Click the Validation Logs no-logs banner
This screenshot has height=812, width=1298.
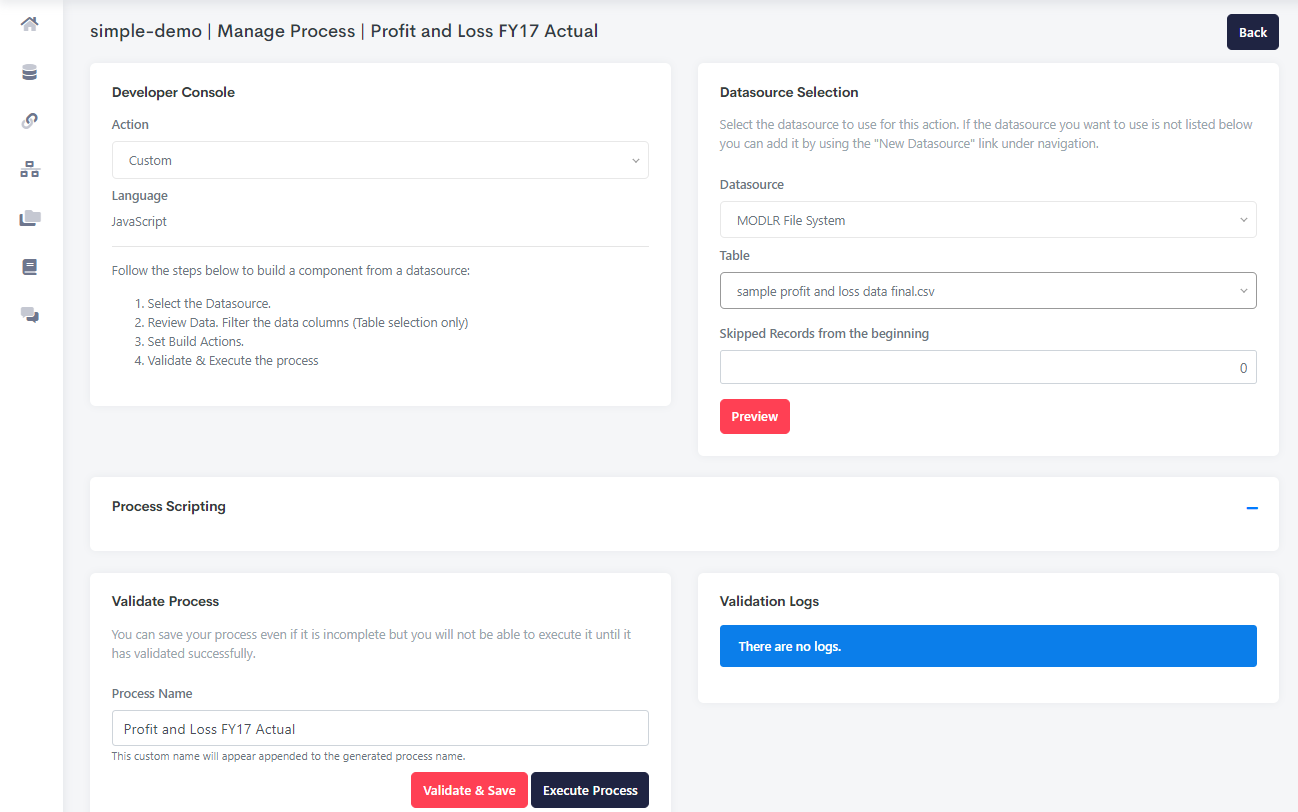[x=988, y=646]
